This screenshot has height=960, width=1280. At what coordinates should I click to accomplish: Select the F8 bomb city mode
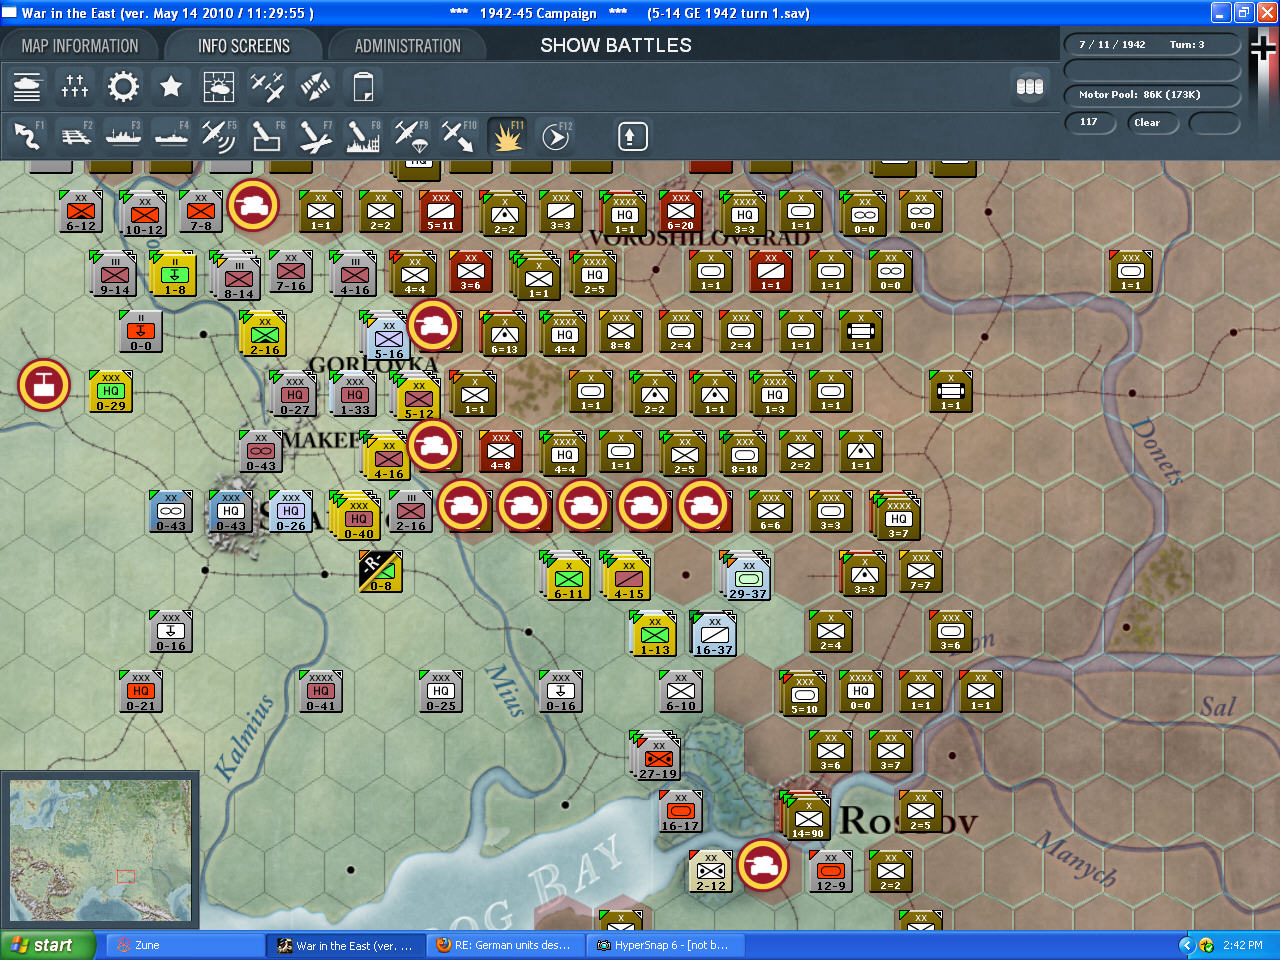click(363, 136)
